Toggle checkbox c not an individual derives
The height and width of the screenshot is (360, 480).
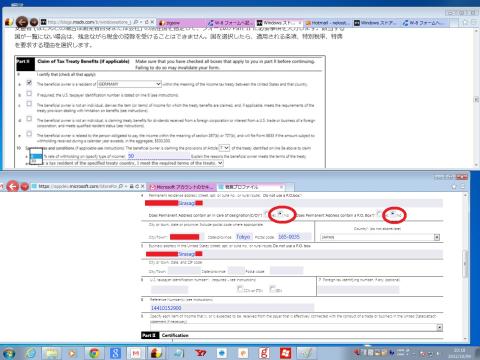(x=29, y=104)
